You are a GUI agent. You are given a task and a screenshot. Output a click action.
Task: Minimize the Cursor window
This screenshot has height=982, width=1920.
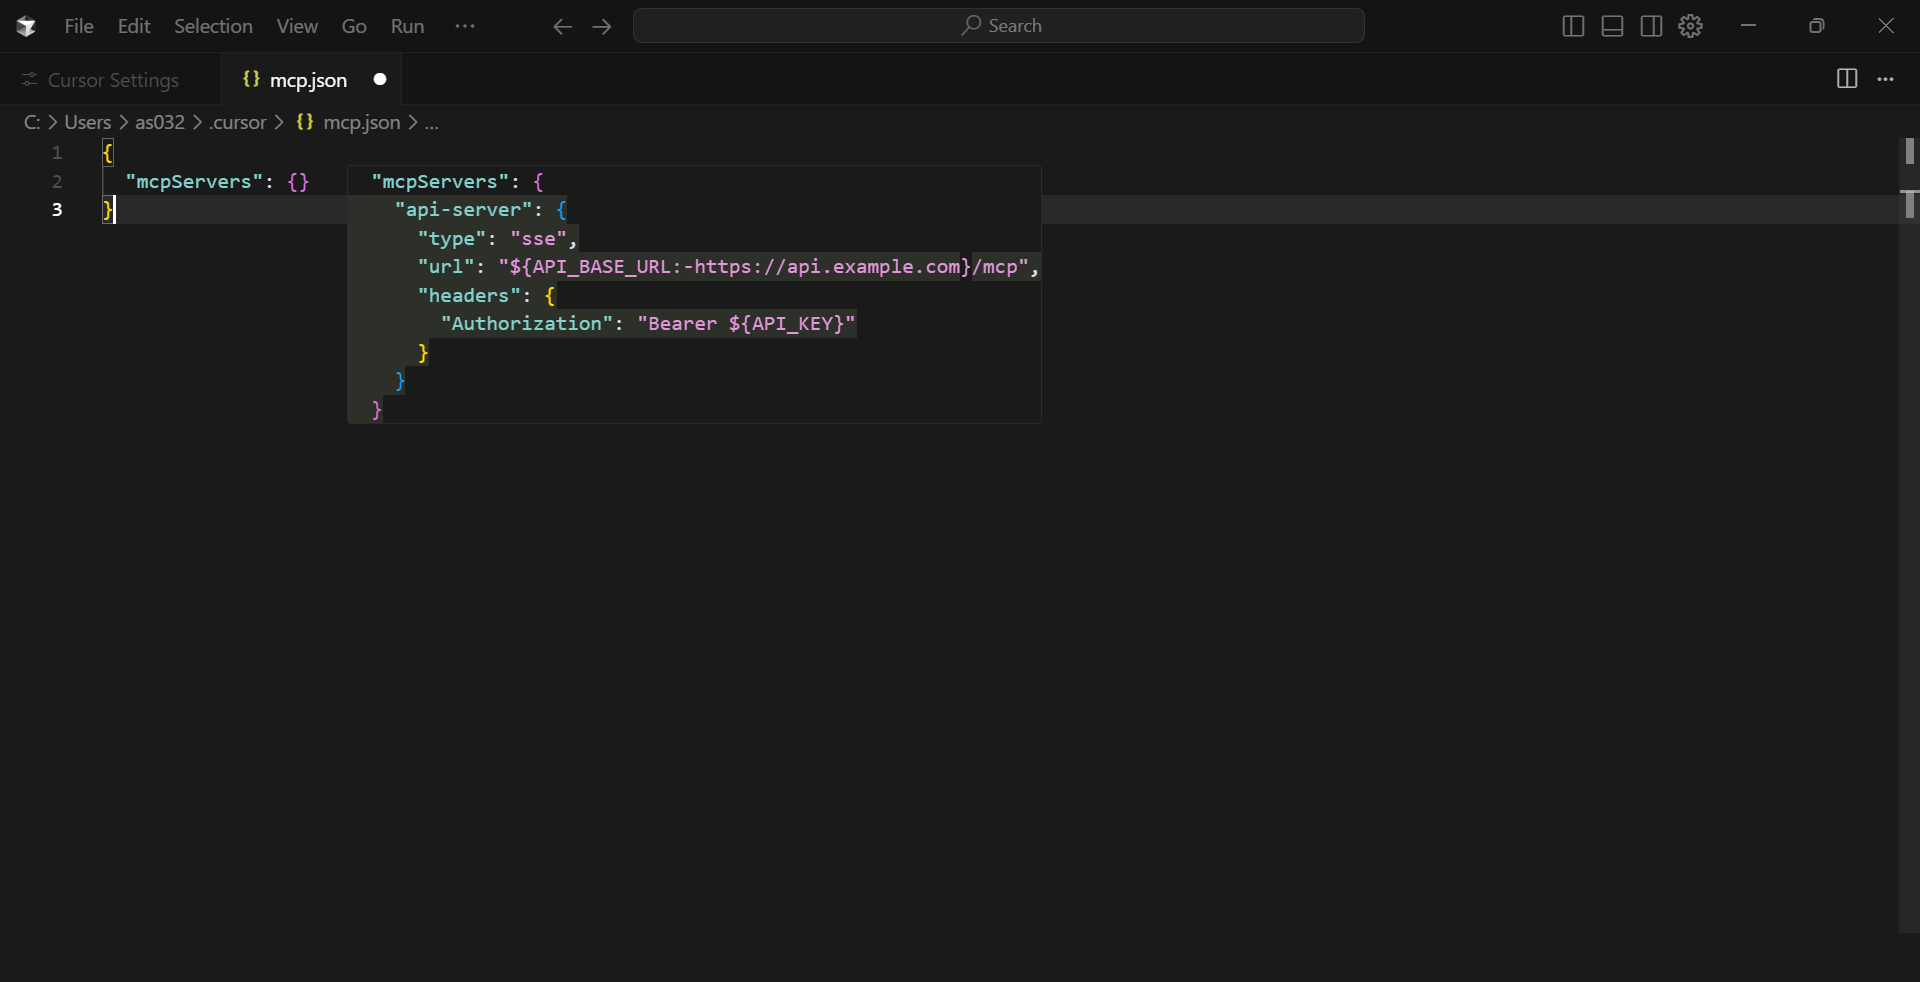(1748, 26)
